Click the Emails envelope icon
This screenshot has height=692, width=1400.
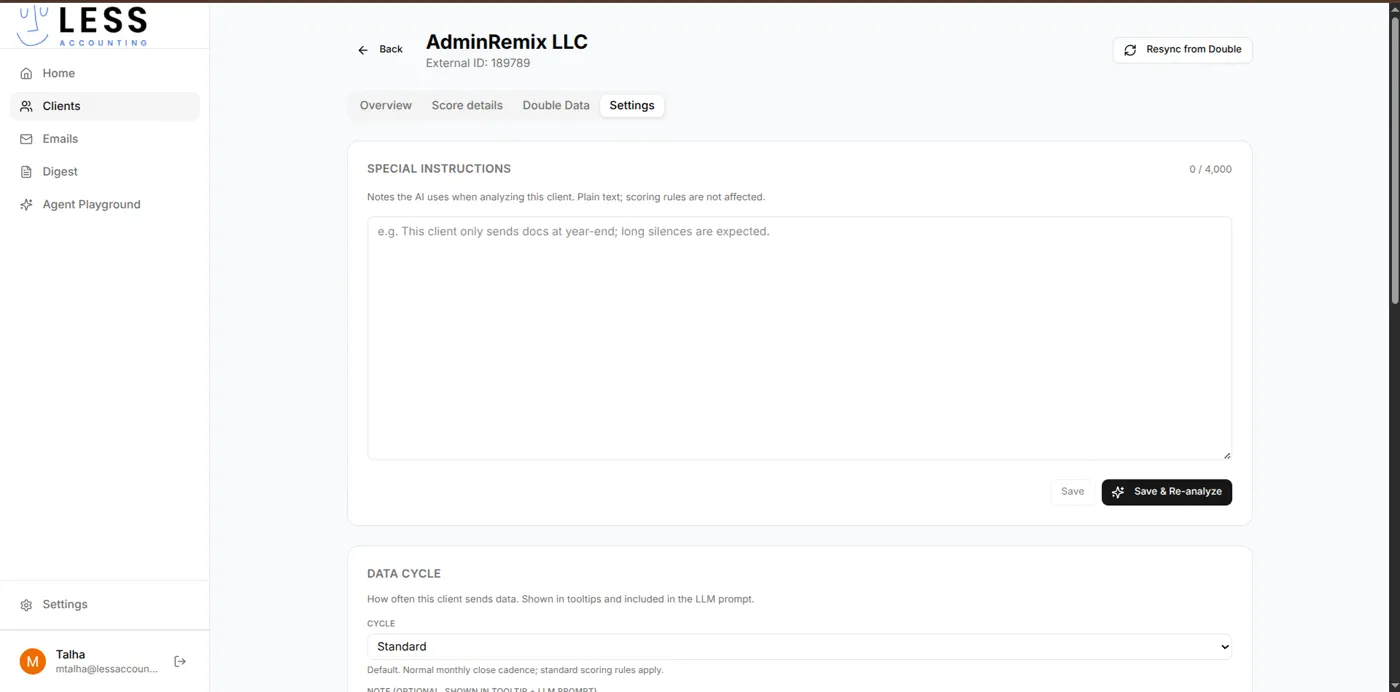click(27, 139)
